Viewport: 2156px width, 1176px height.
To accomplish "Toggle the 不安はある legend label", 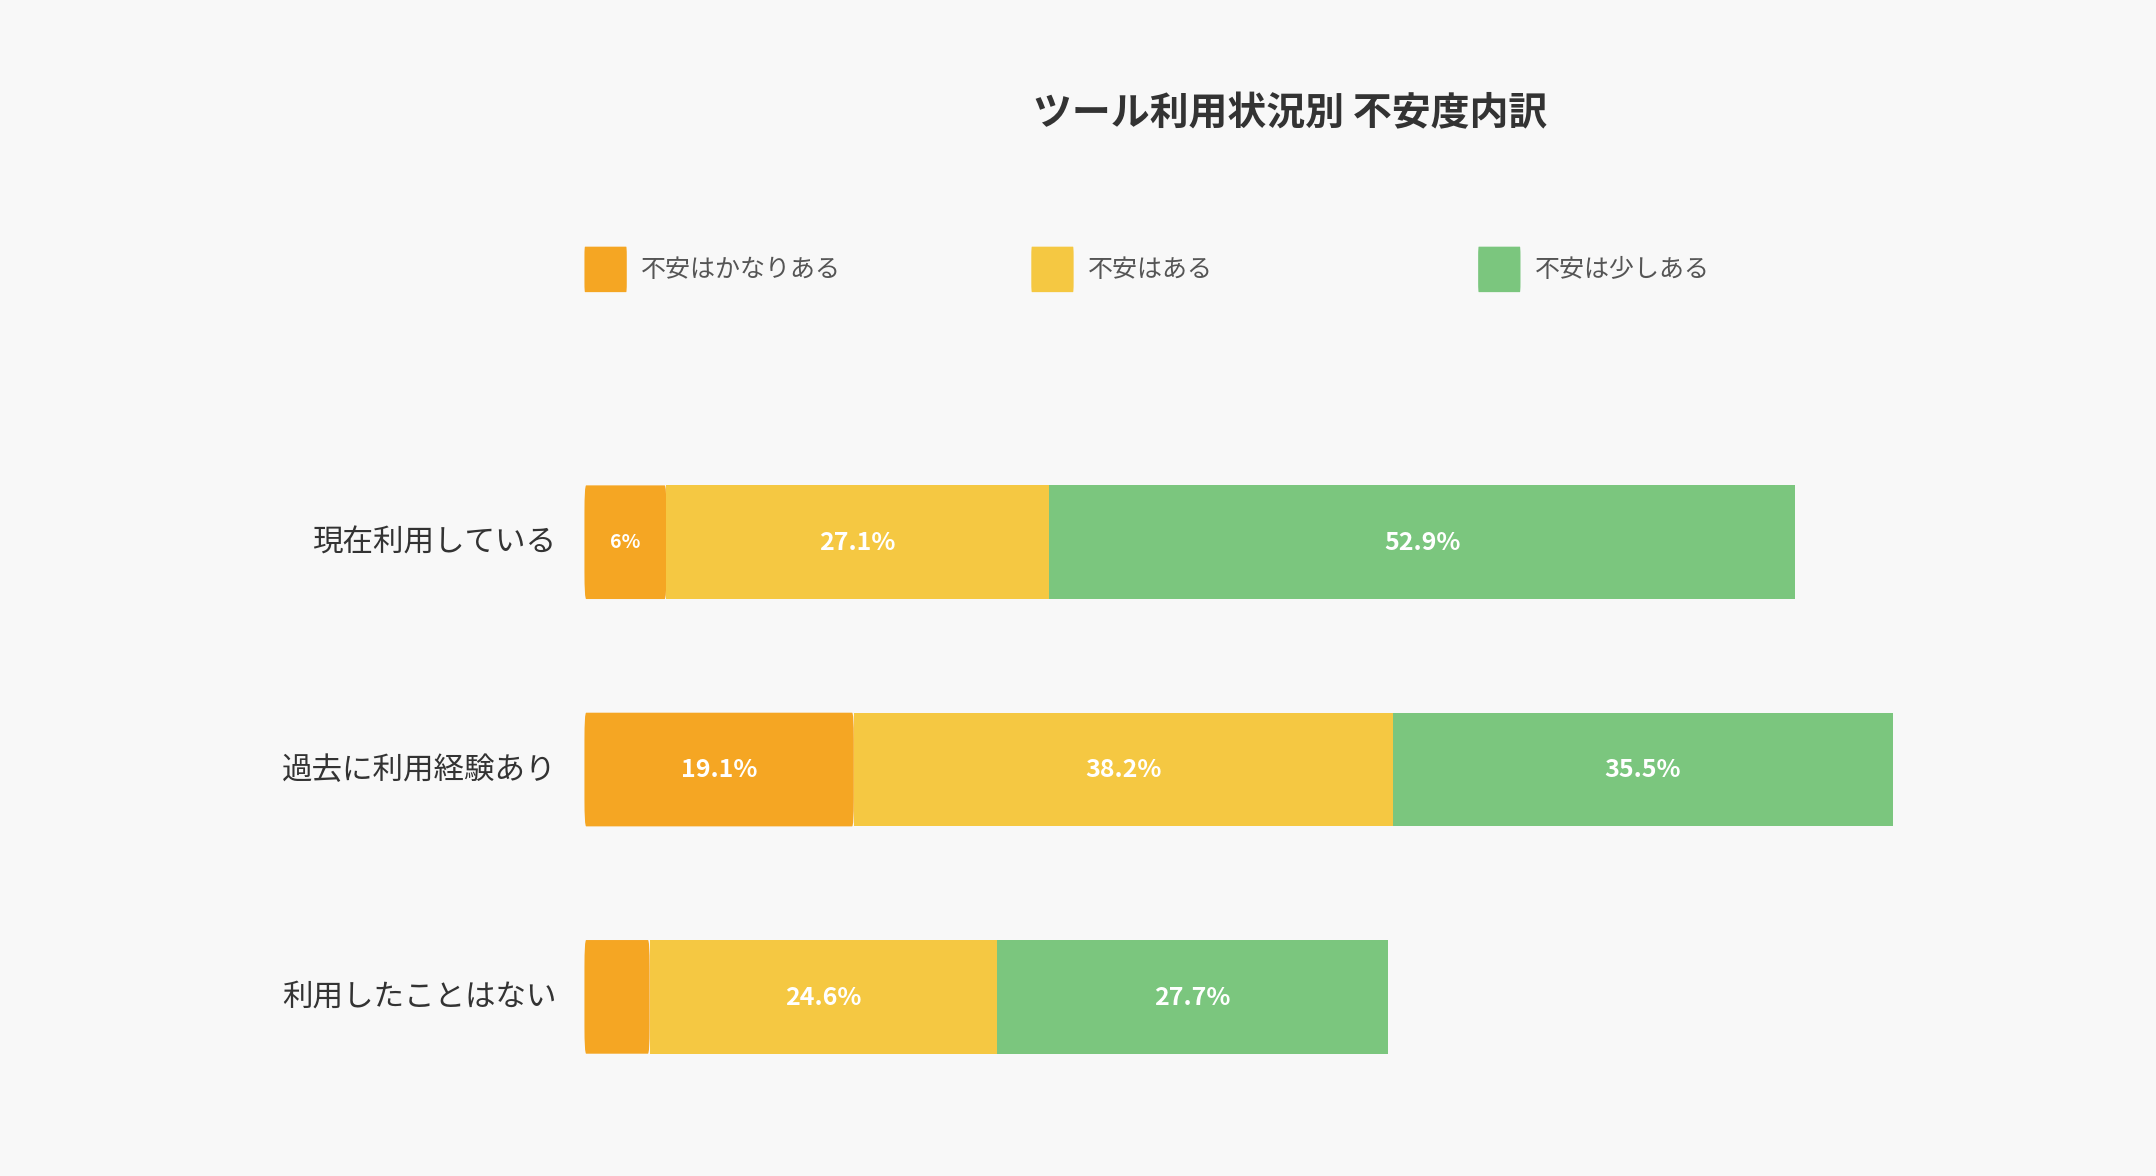I will tap(1149, 268).
